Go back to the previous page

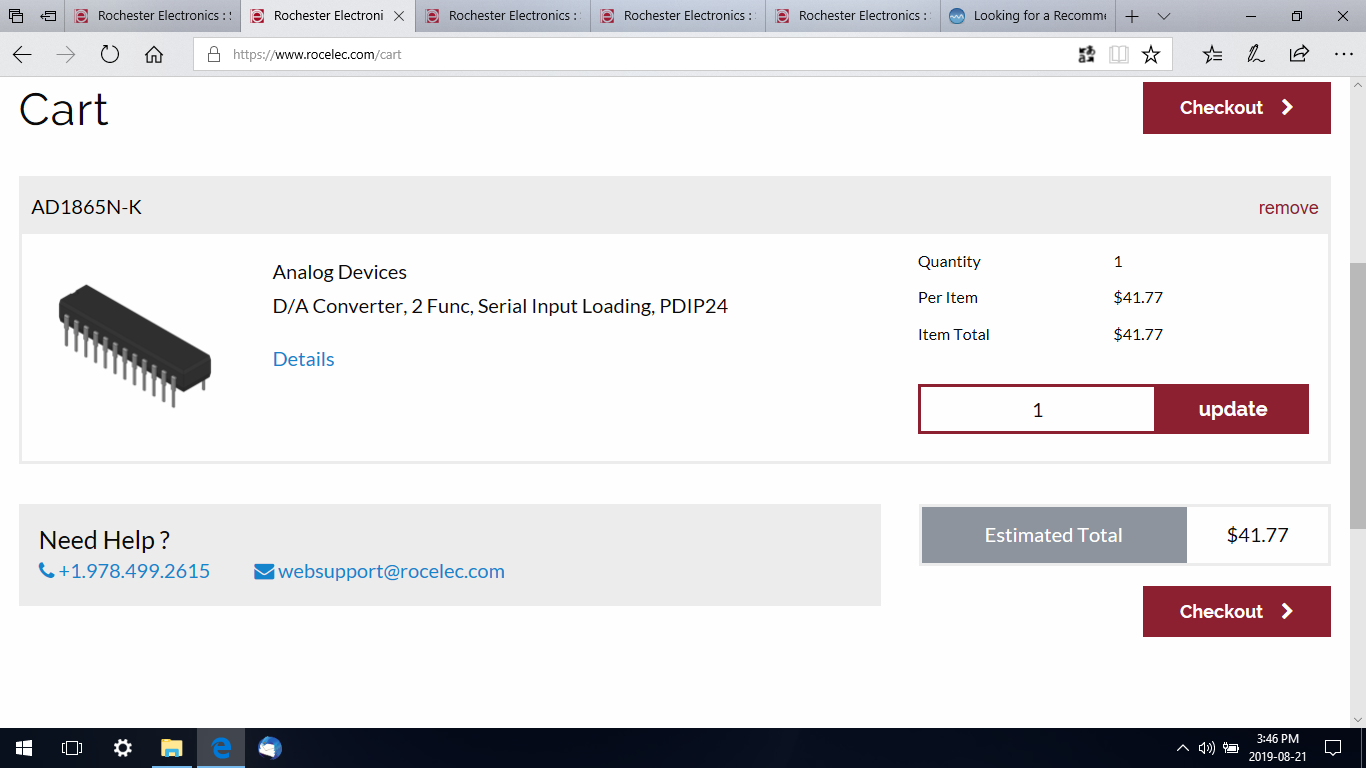coord(22,55)
